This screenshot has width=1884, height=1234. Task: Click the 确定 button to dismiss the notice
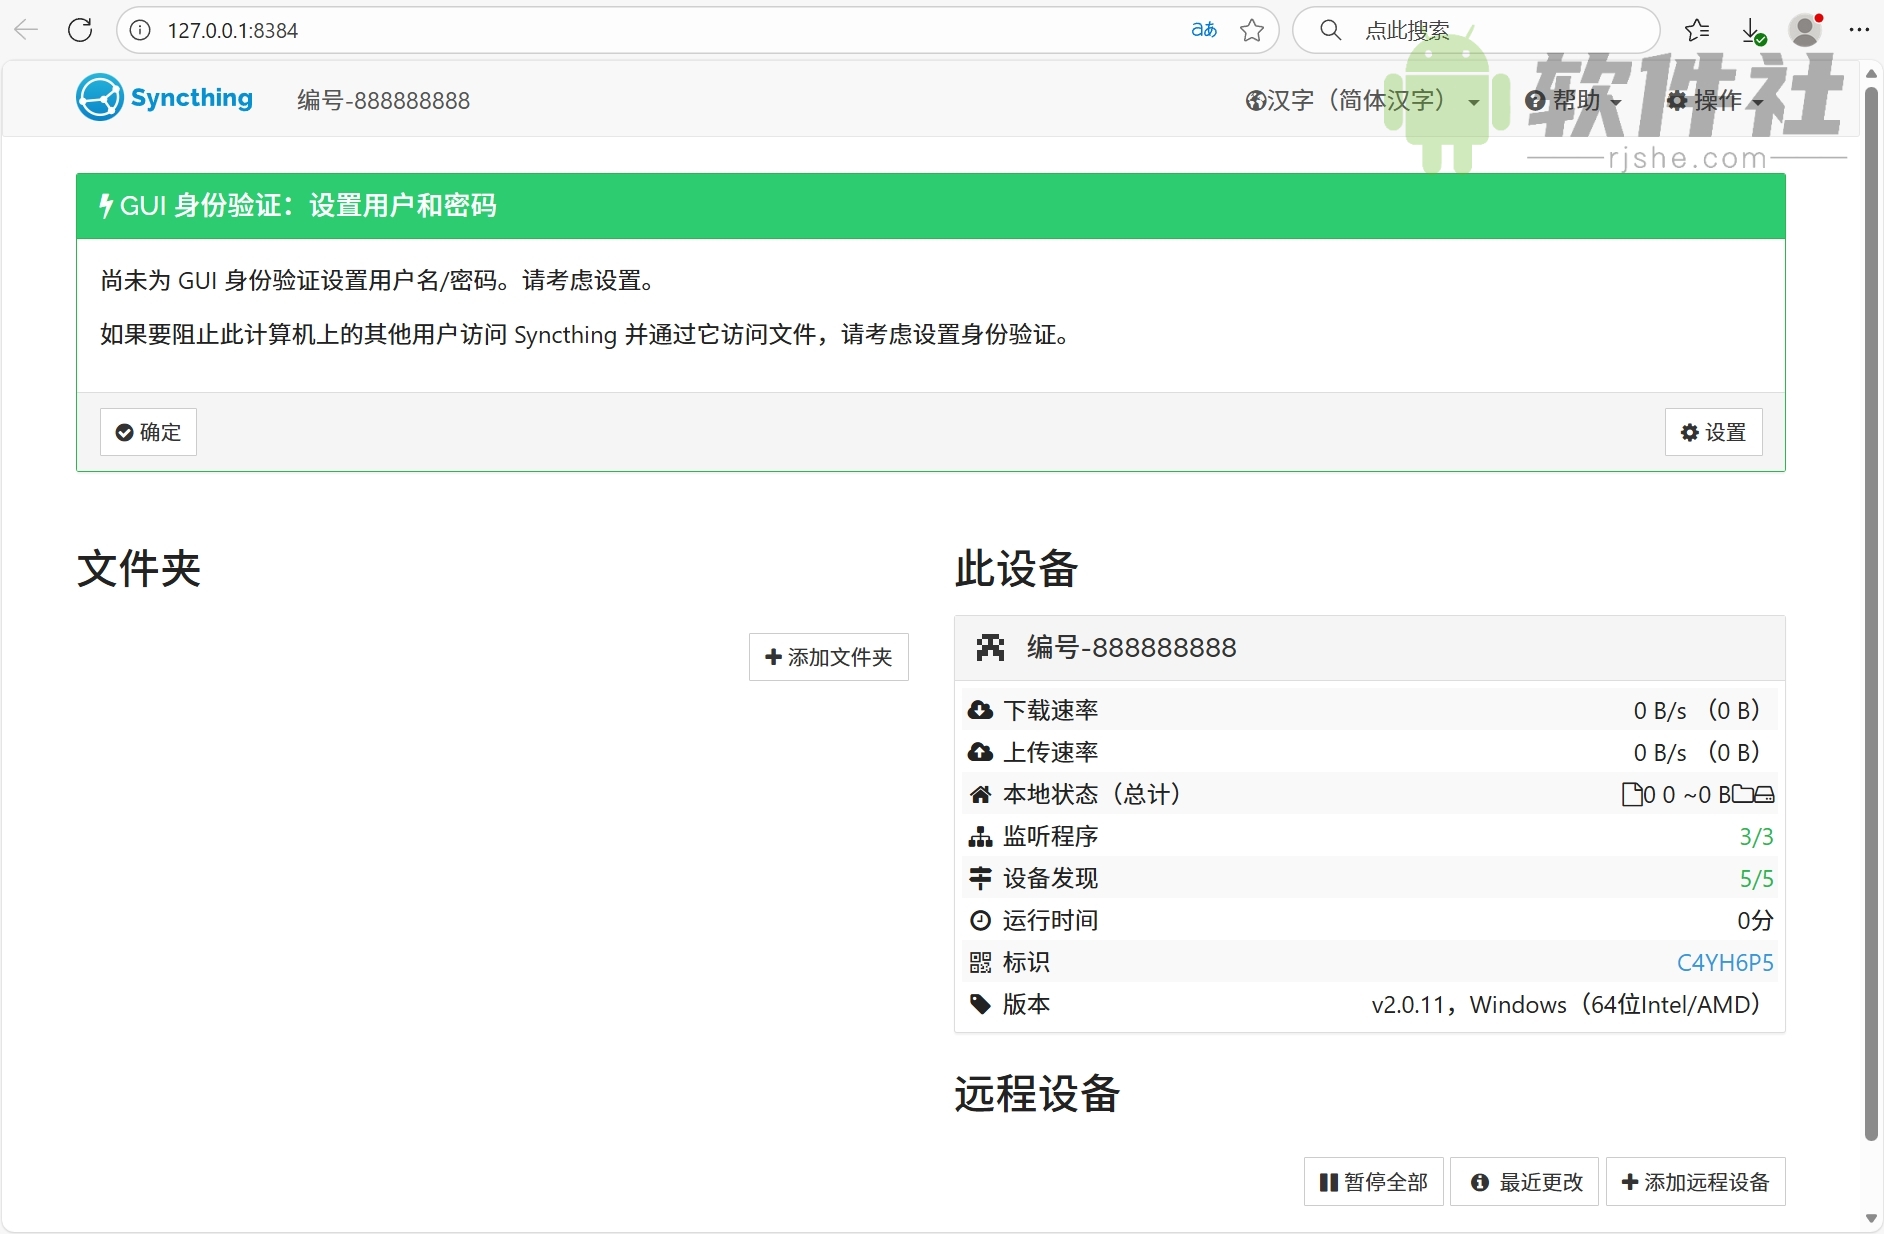[x=148, y=432]
